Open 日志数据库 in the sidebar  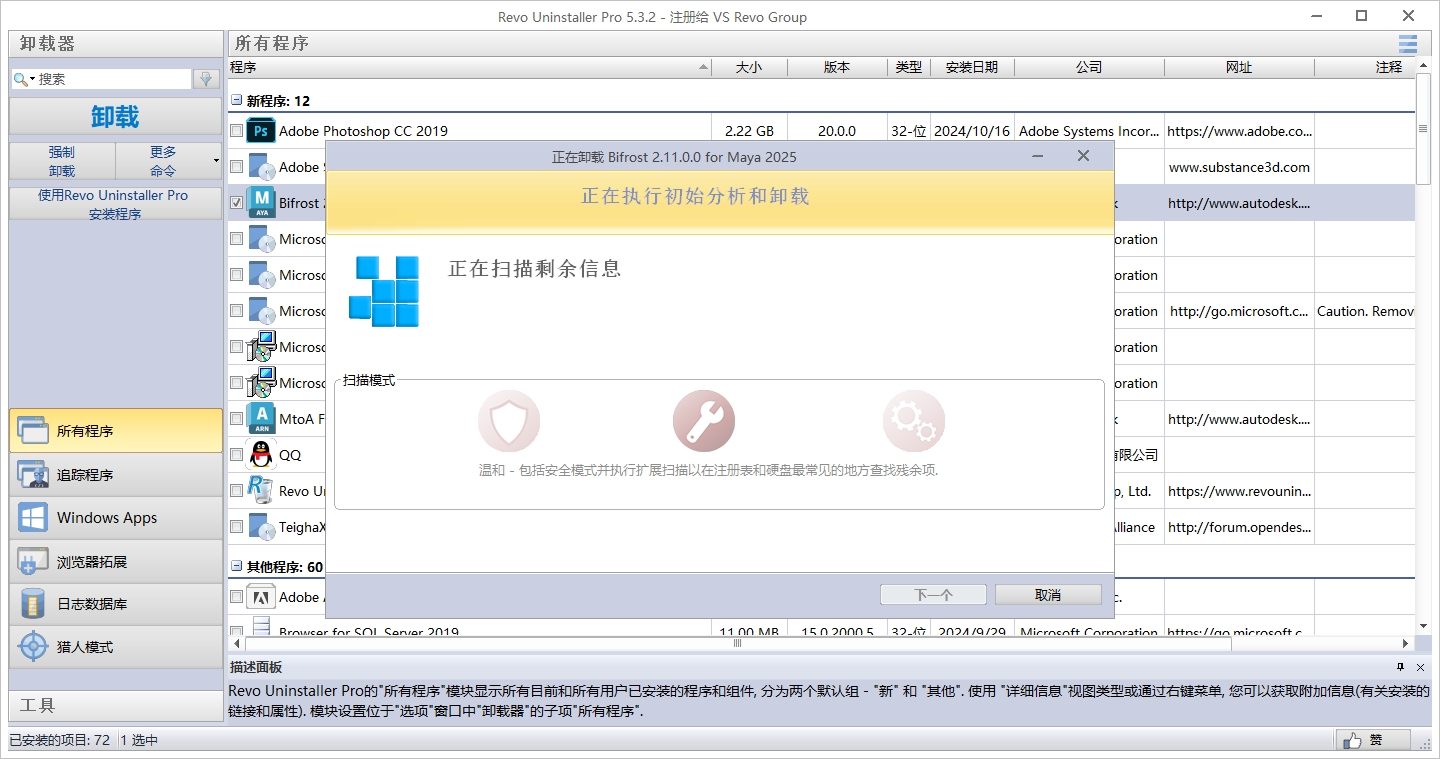pos(115,604)
